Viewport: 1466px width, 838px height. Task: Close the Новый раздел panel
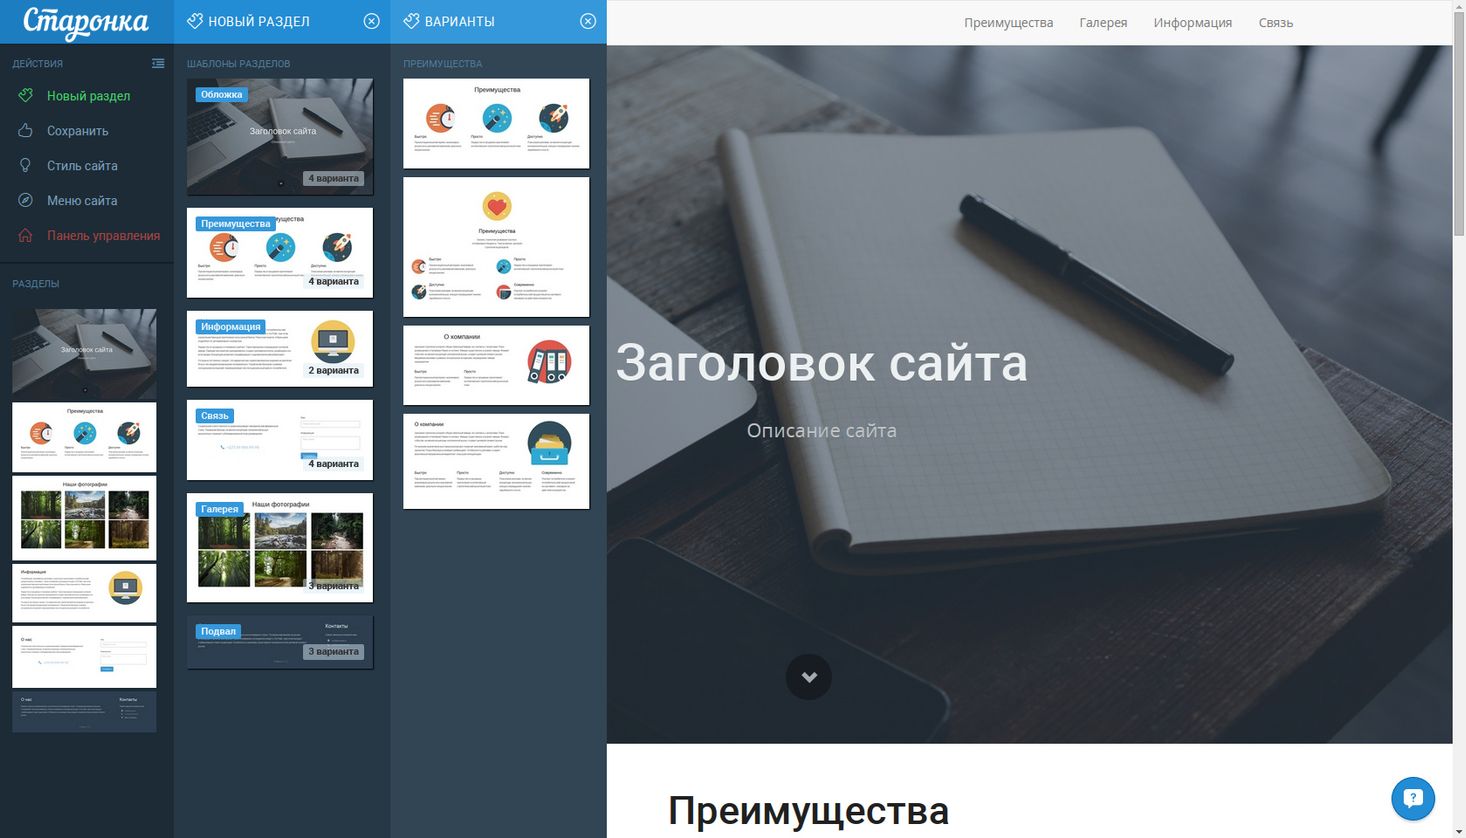click(x=371, y=21)
